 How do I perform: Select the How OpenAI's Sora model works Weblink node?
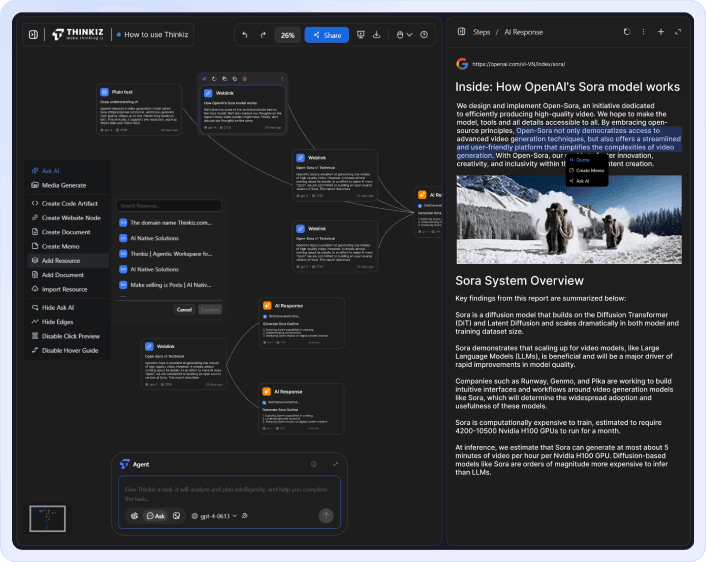pos(242,109)
